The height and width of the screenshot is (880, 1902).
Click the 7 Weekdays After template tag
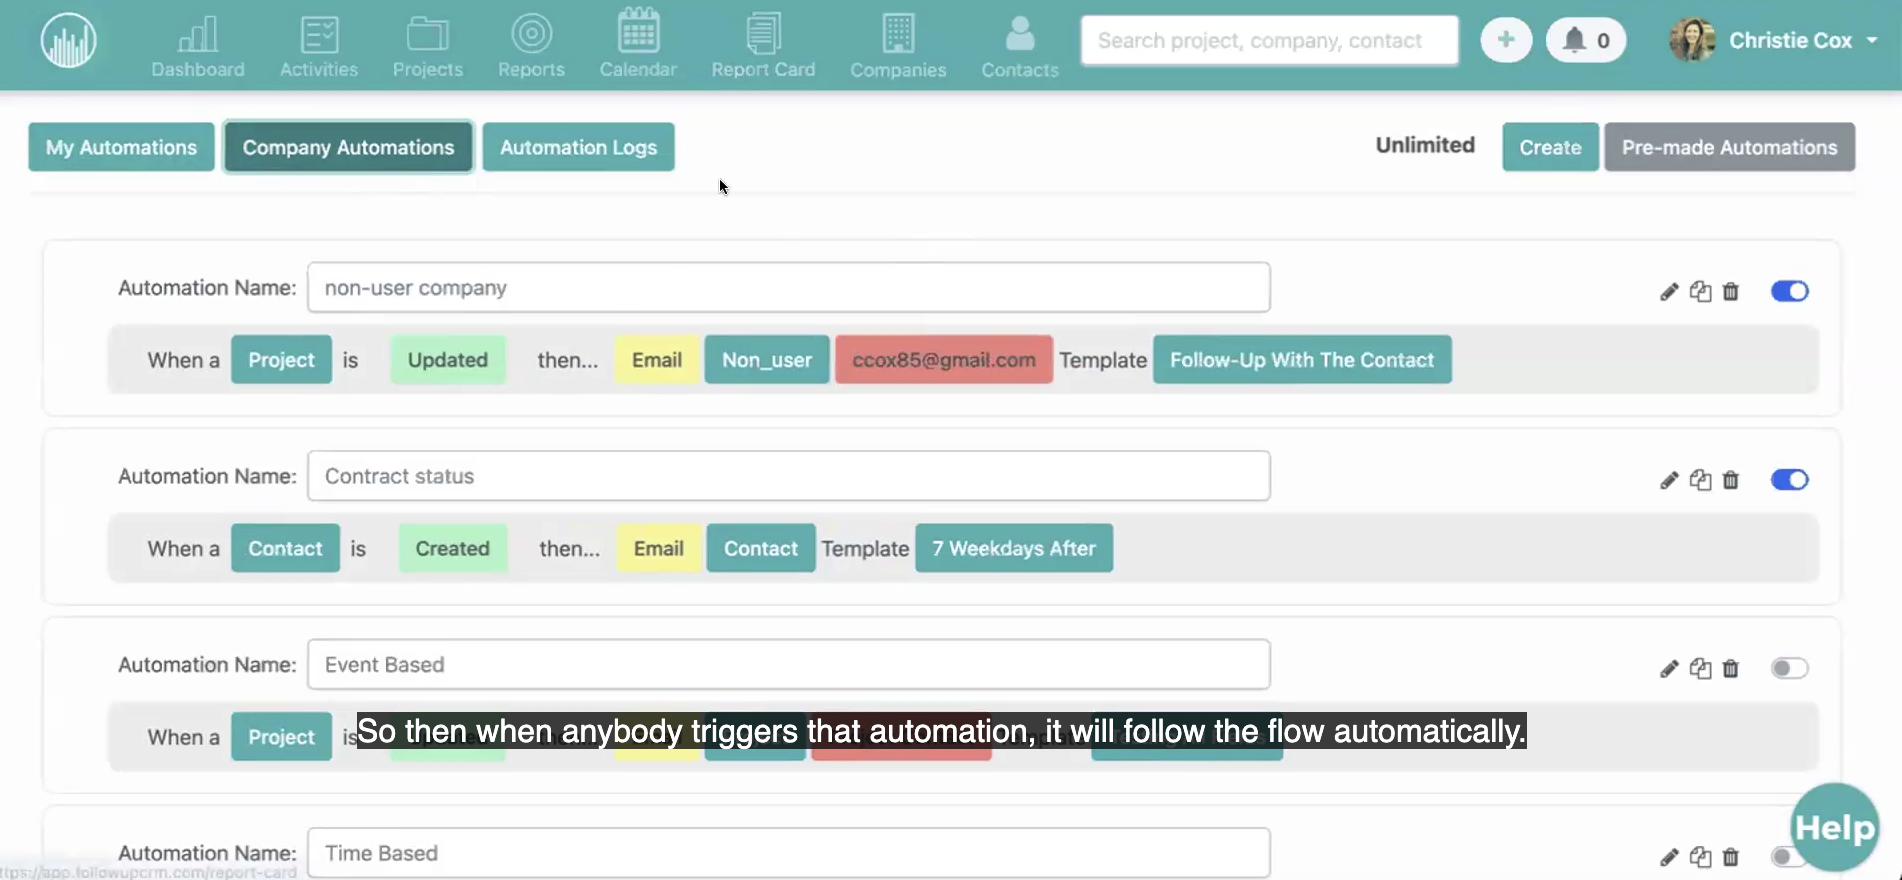point(1014,548)
